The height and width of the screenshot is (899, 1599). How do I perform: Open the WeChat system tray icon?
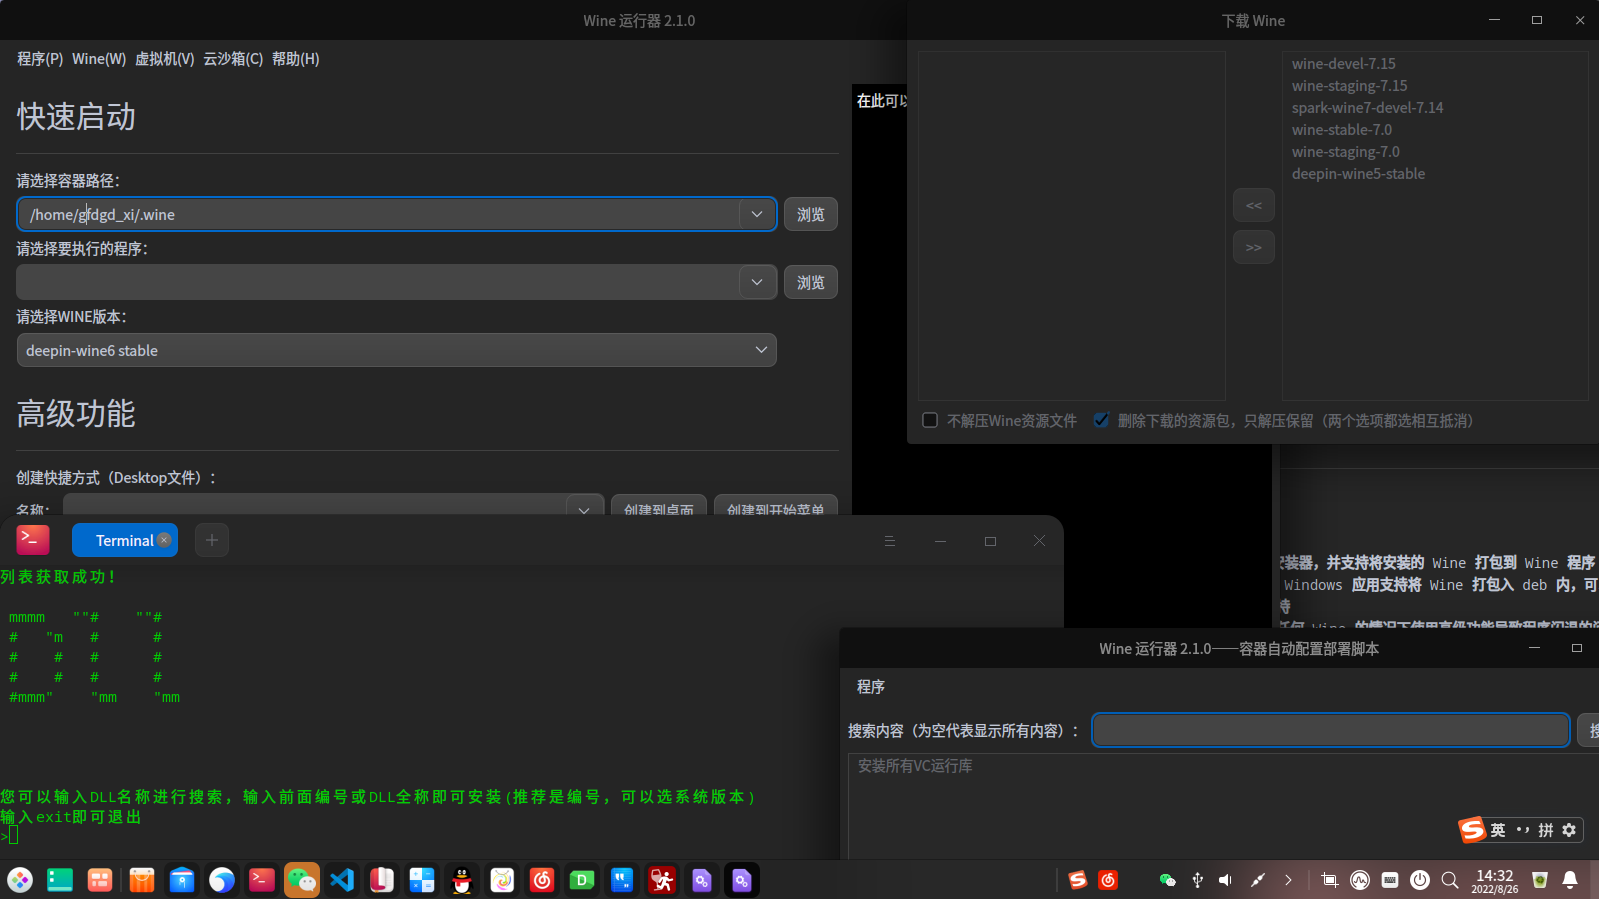click(x=1167, y=880)
